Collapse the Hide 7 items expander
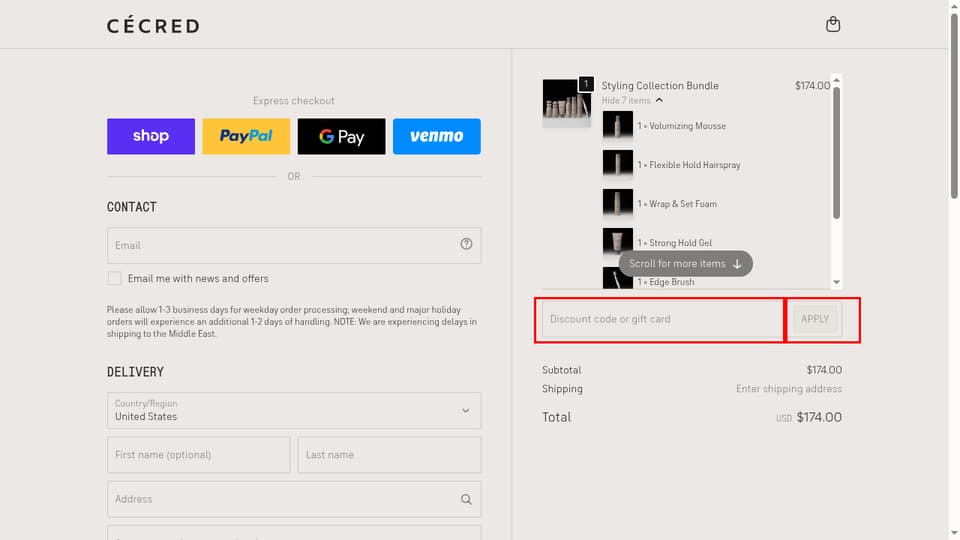960x540 pixels. click(632, 100)
